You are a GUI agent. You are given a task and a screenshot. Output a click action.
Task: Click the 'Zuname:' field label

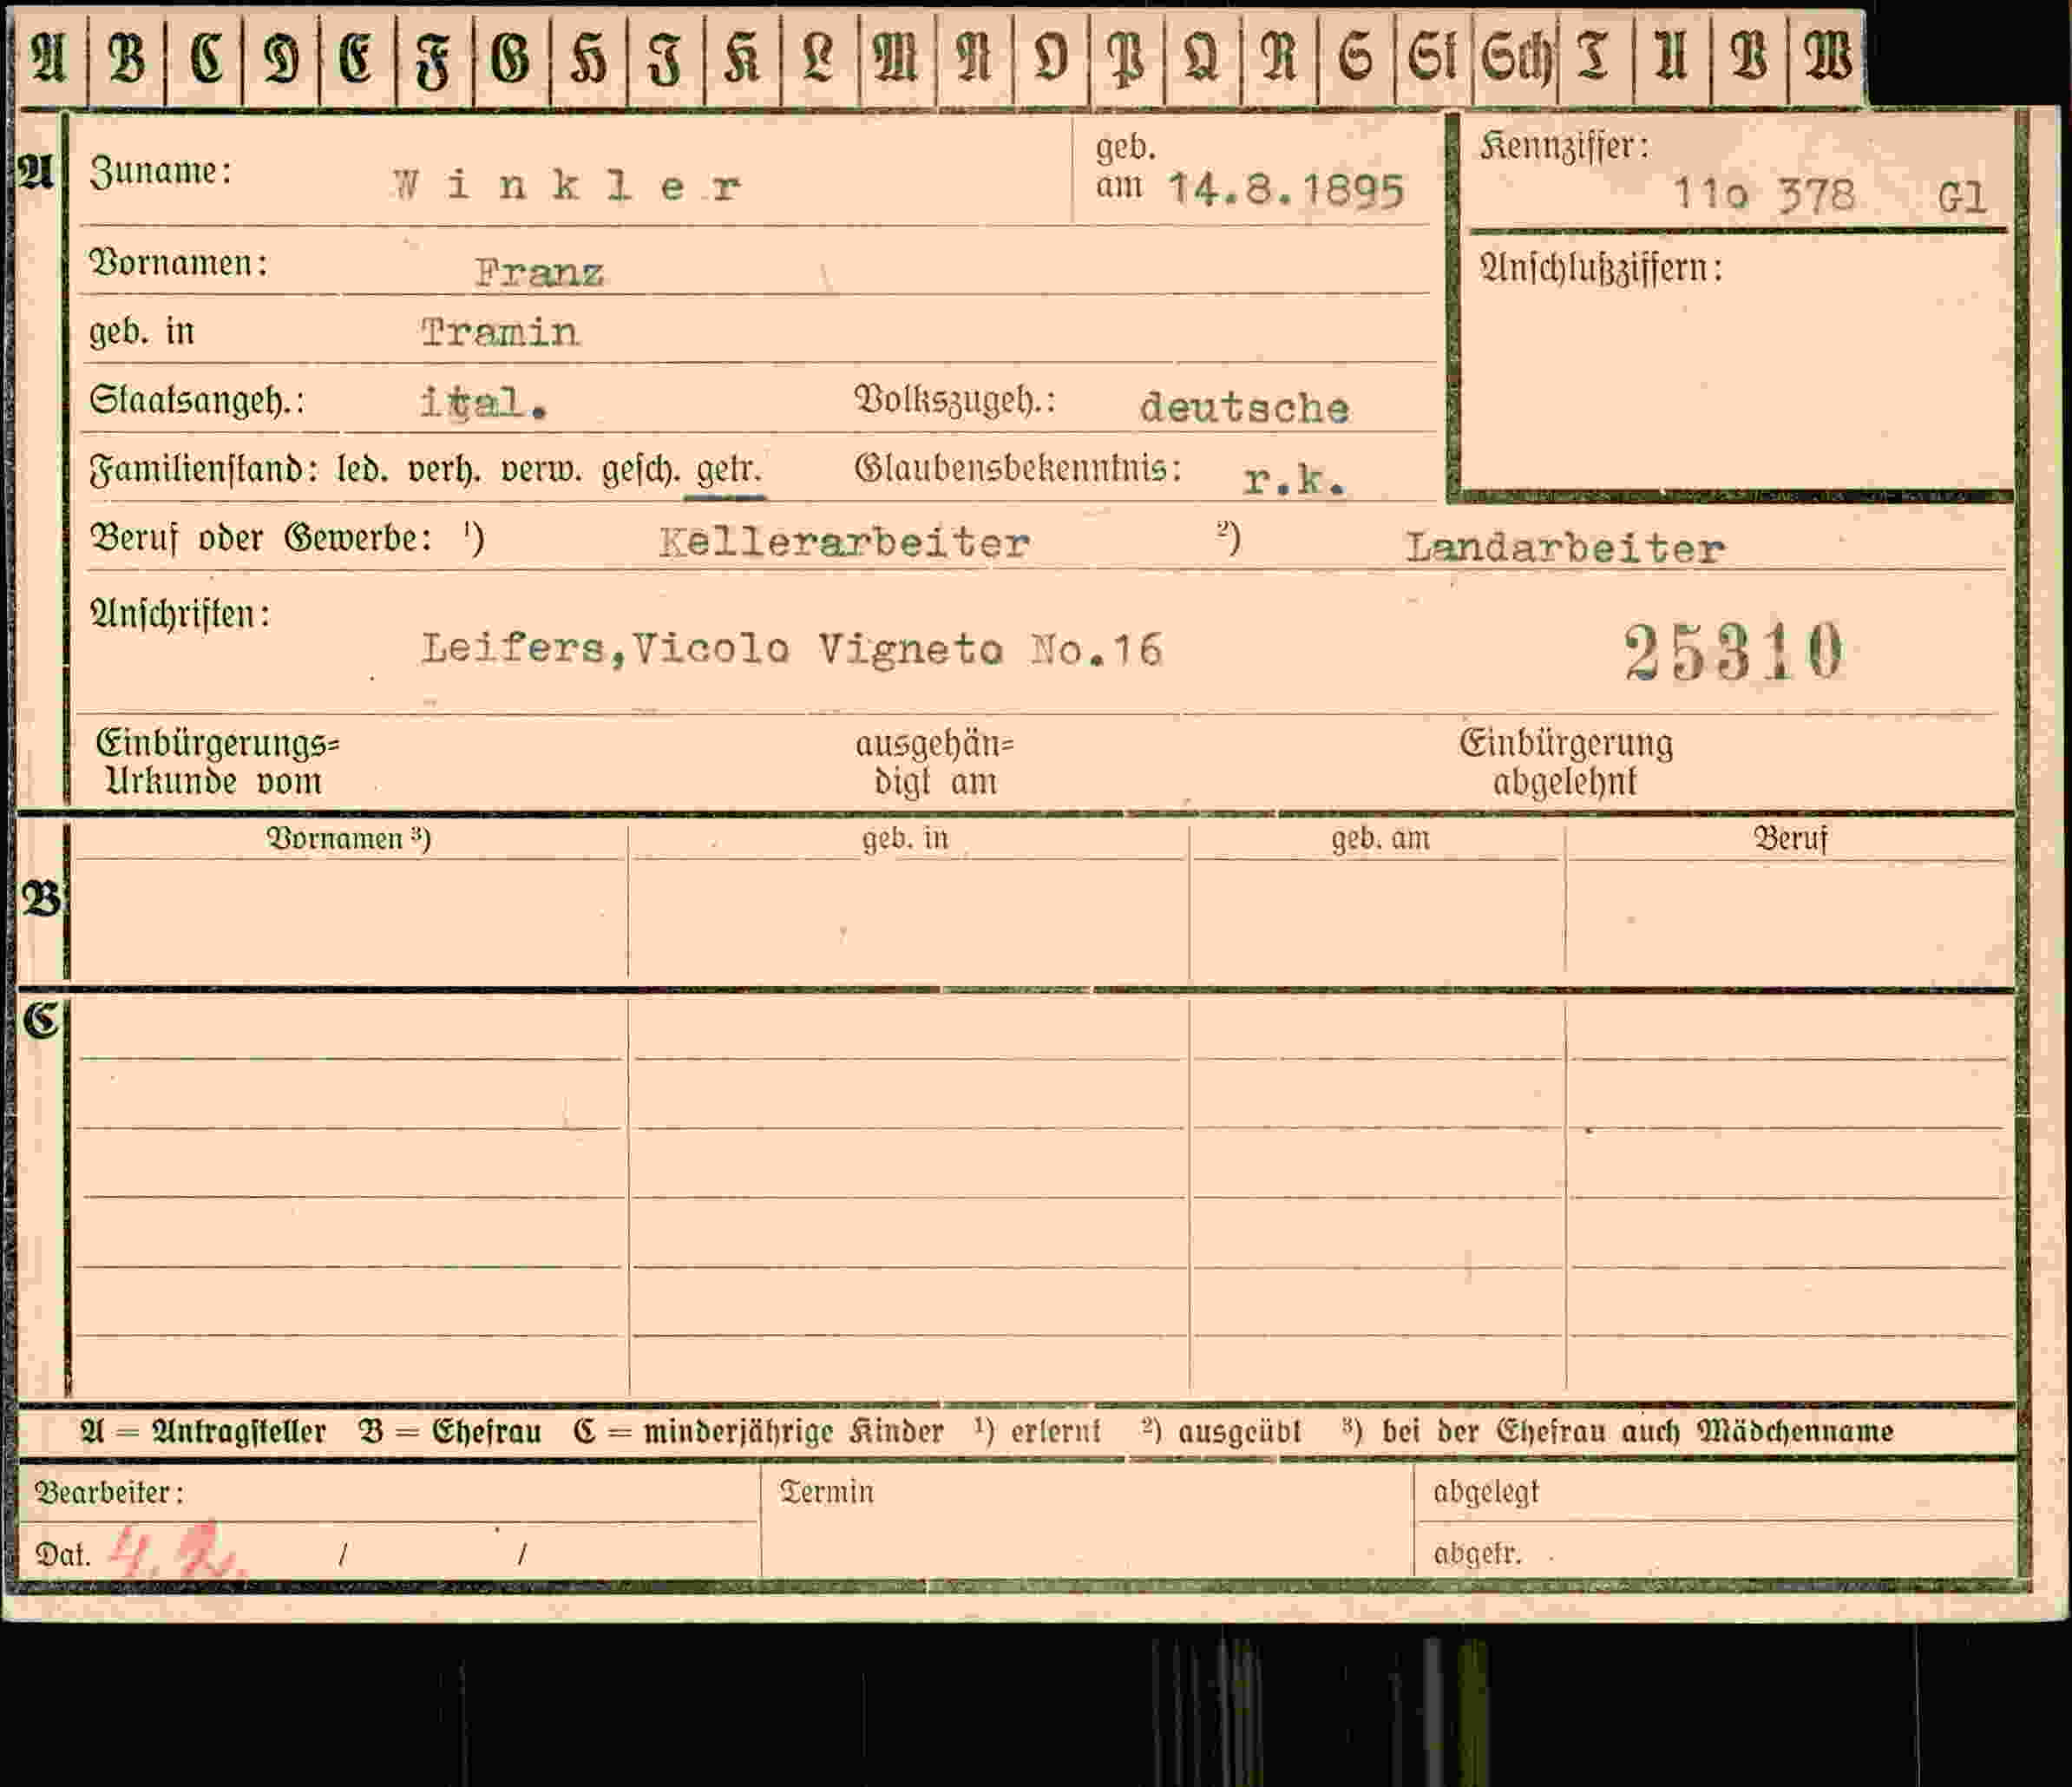point(161,171)
